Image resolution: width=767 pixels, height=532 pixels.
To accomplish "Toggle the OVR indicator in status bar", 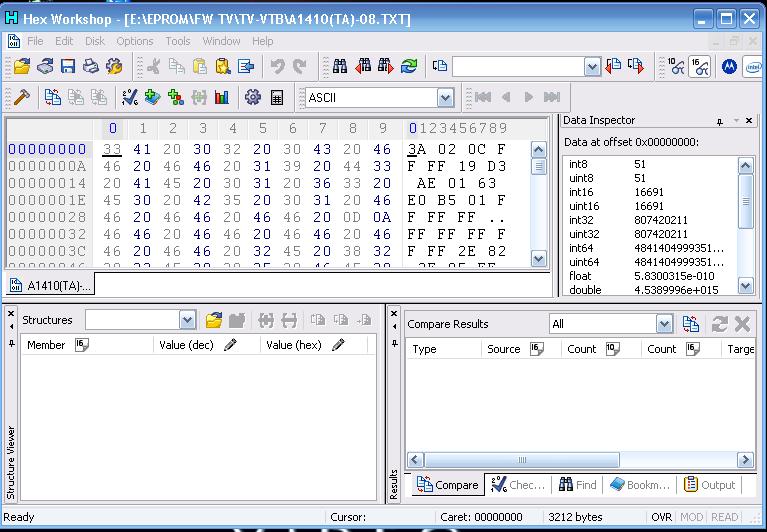I will coord(662,517).
